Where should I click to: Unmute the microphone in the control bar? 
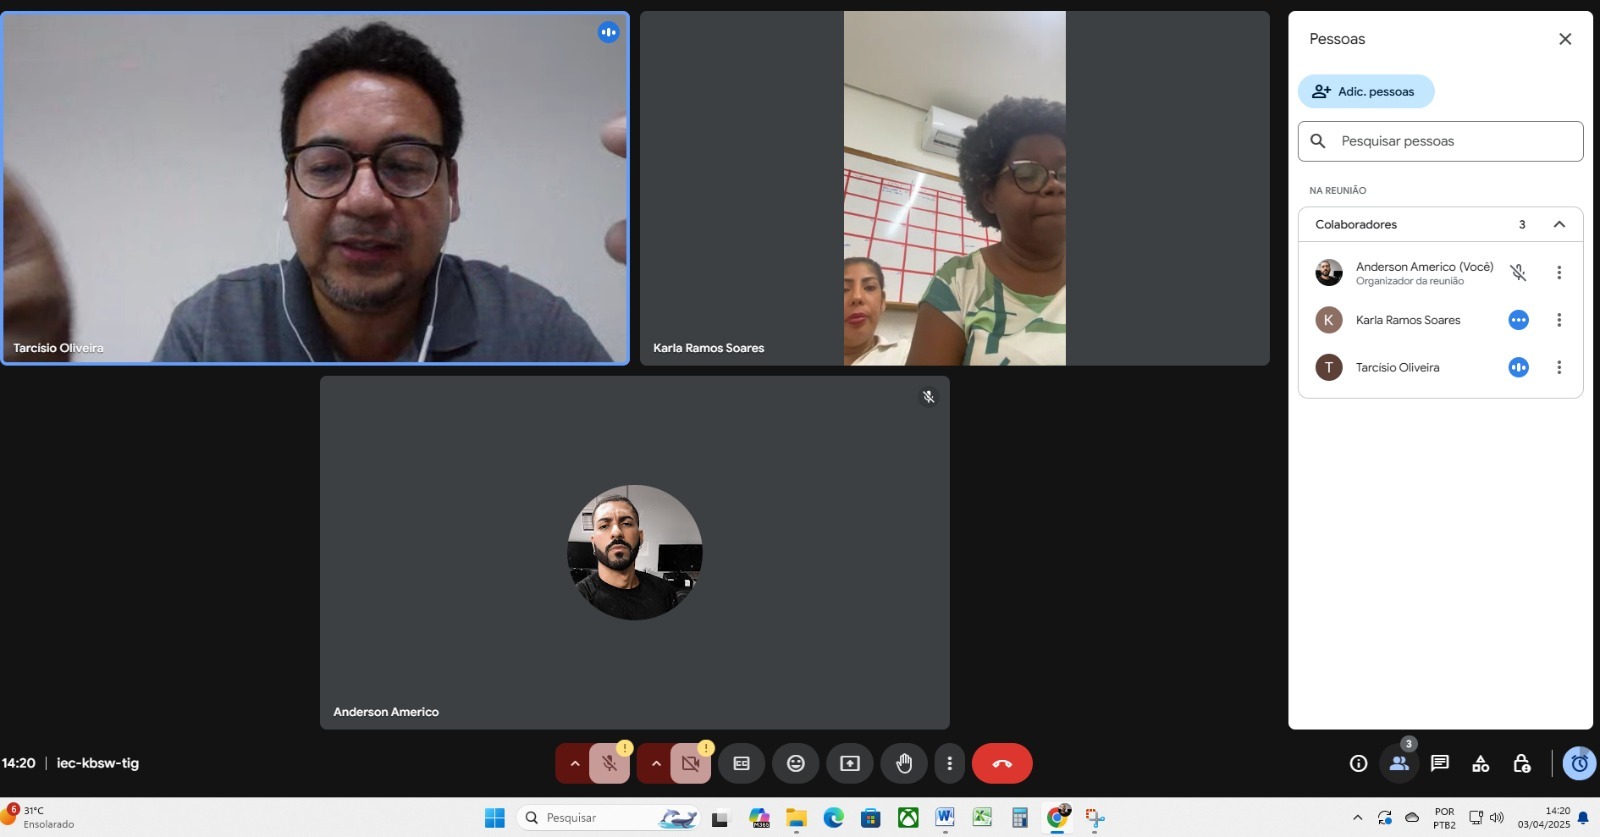(x=609, y=764)
